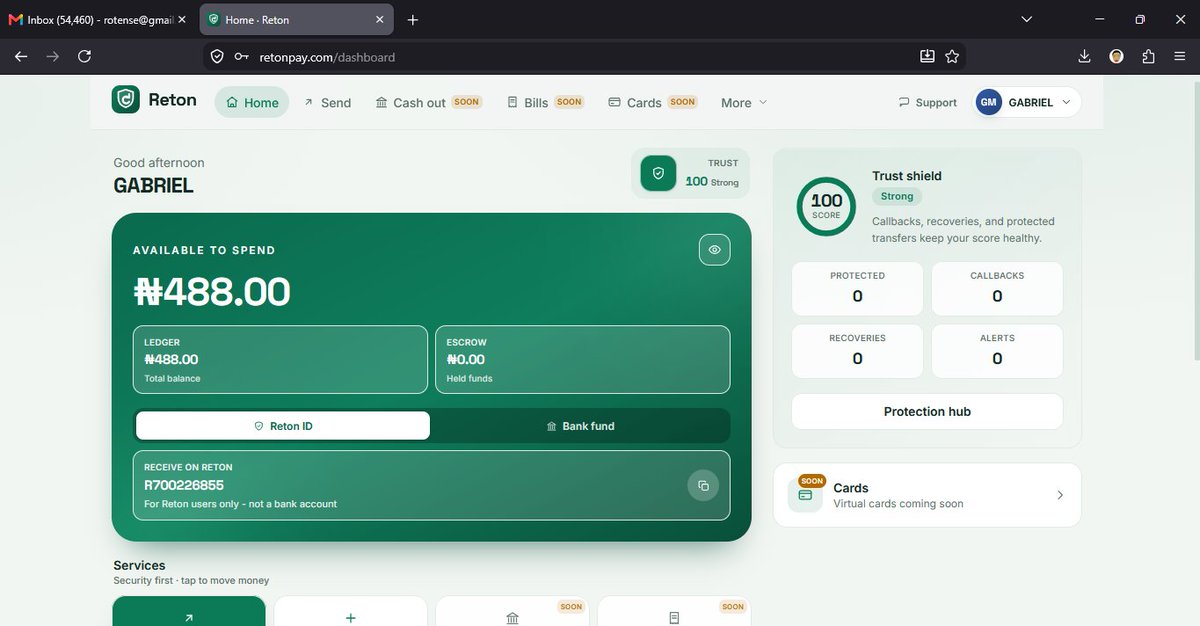Expand the Cards virtual cards coming soon row
The height and width of the screenshot is (626, 1200).
click(927, 495)
